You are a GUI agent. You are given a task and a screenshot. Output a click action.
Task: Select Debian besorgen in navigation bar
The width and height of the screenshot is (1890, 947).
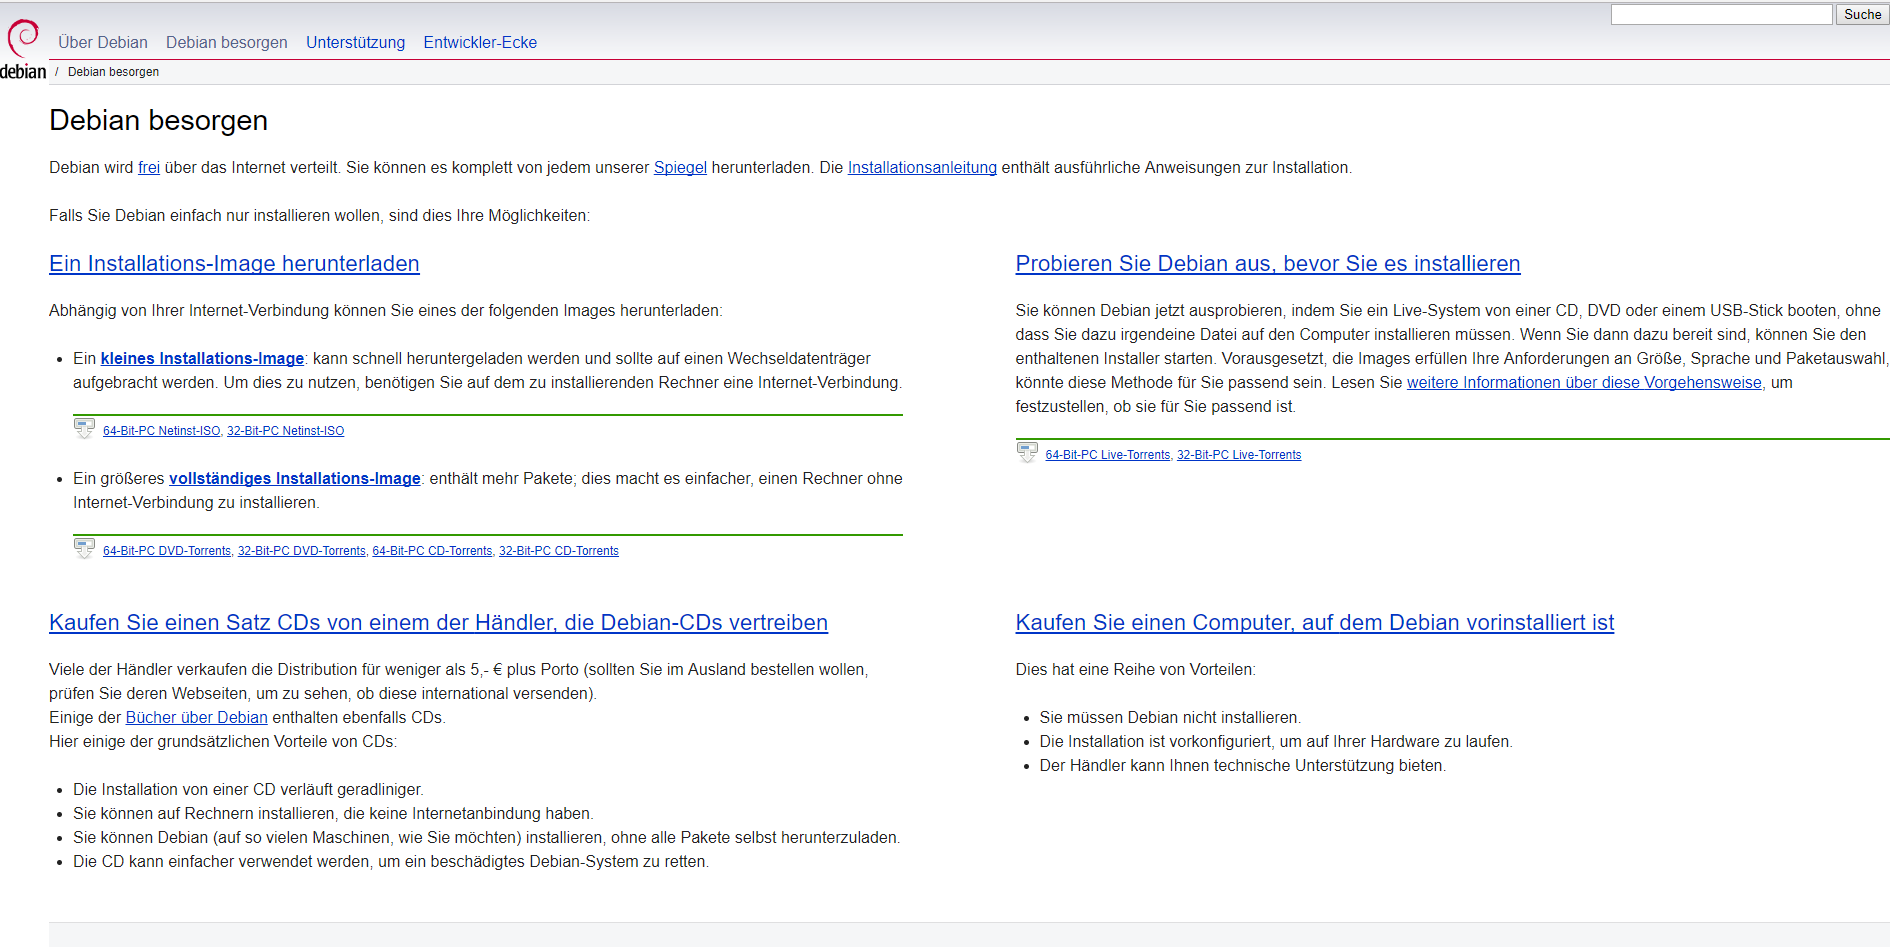pyautogui.click(x=226, y=42)
